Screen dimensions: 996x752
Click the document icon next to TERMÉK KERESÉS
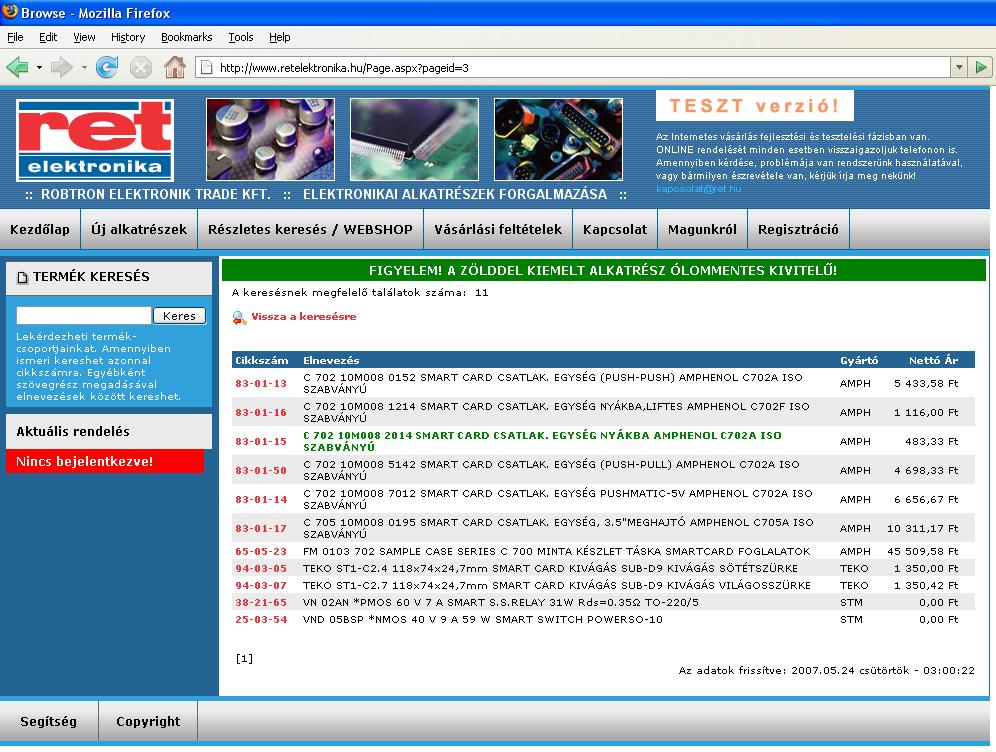coord(22,278)
